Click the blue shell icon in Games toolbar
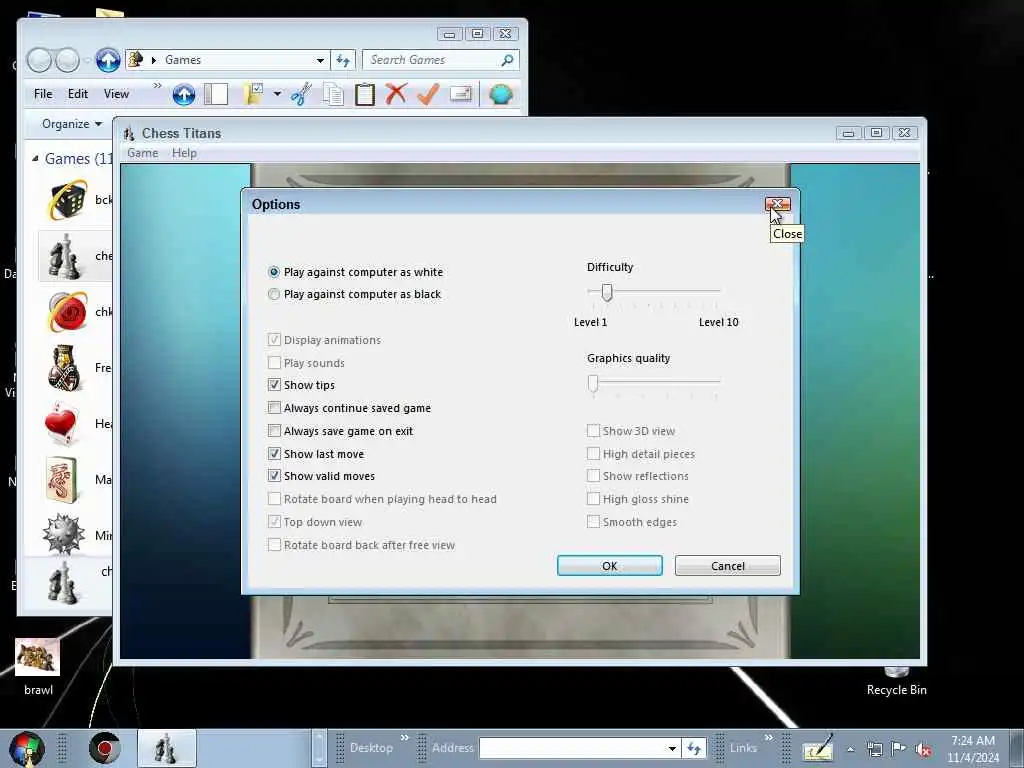The width and height of the screenshot is (1024, 768). point(501,95)
